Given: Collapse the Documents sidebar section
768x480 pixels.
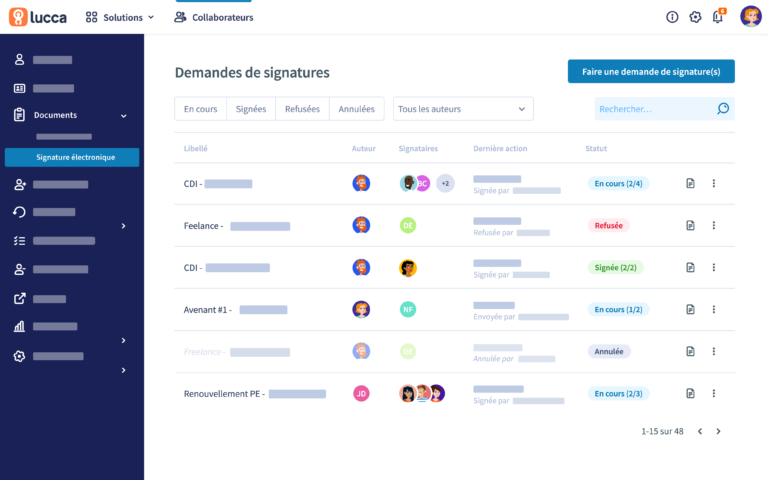Looking at the screenshot, I should tap(124, 116).
